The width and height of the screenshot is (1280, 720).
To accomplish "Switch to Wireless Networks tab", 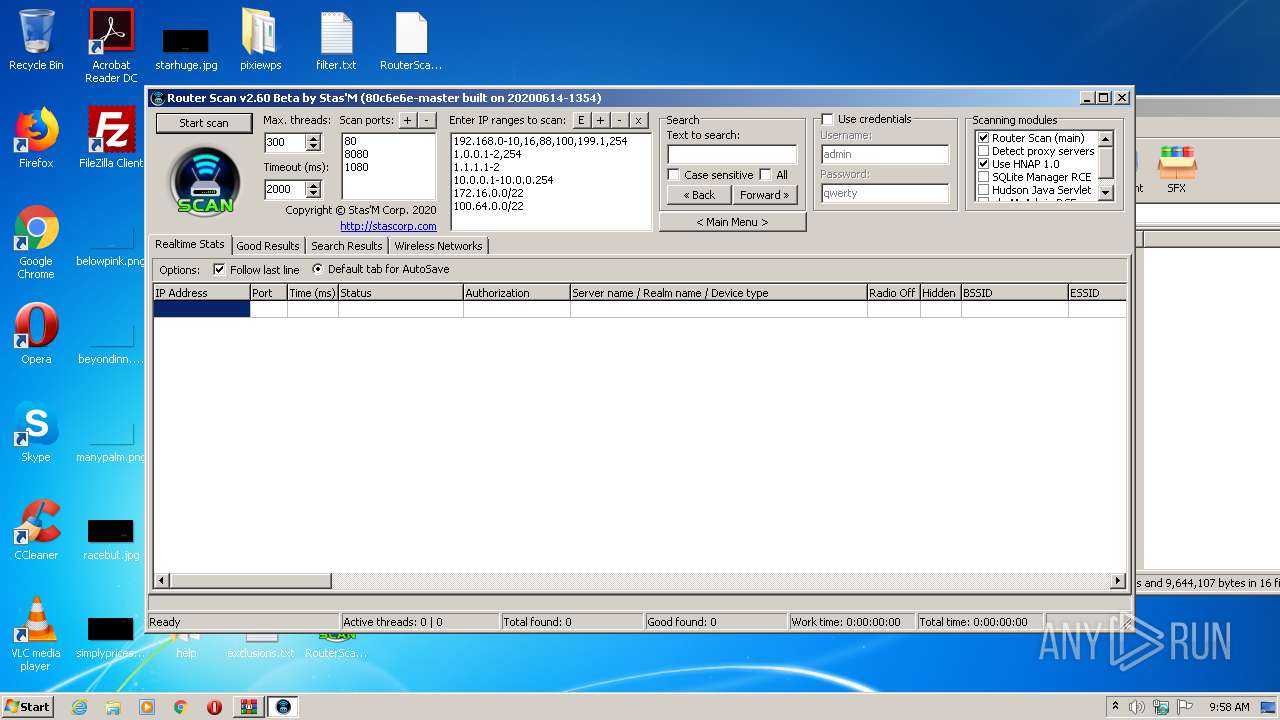I will (438, 246).
